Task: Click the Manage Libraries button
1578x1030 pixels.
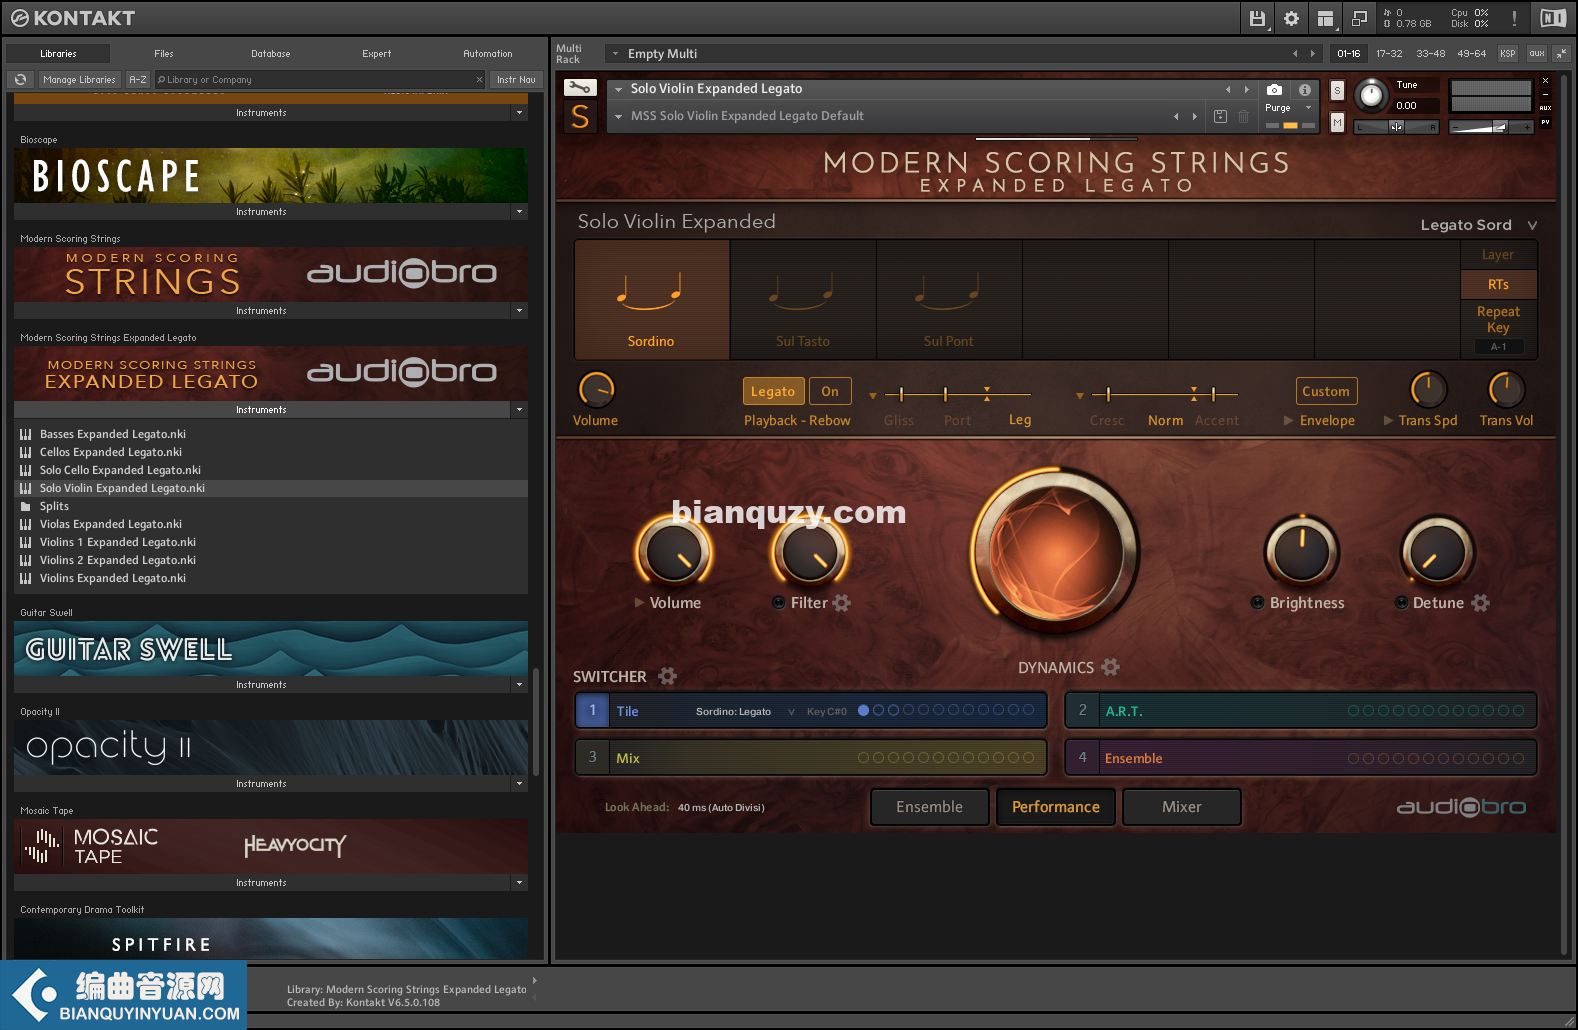Action: 79,80
